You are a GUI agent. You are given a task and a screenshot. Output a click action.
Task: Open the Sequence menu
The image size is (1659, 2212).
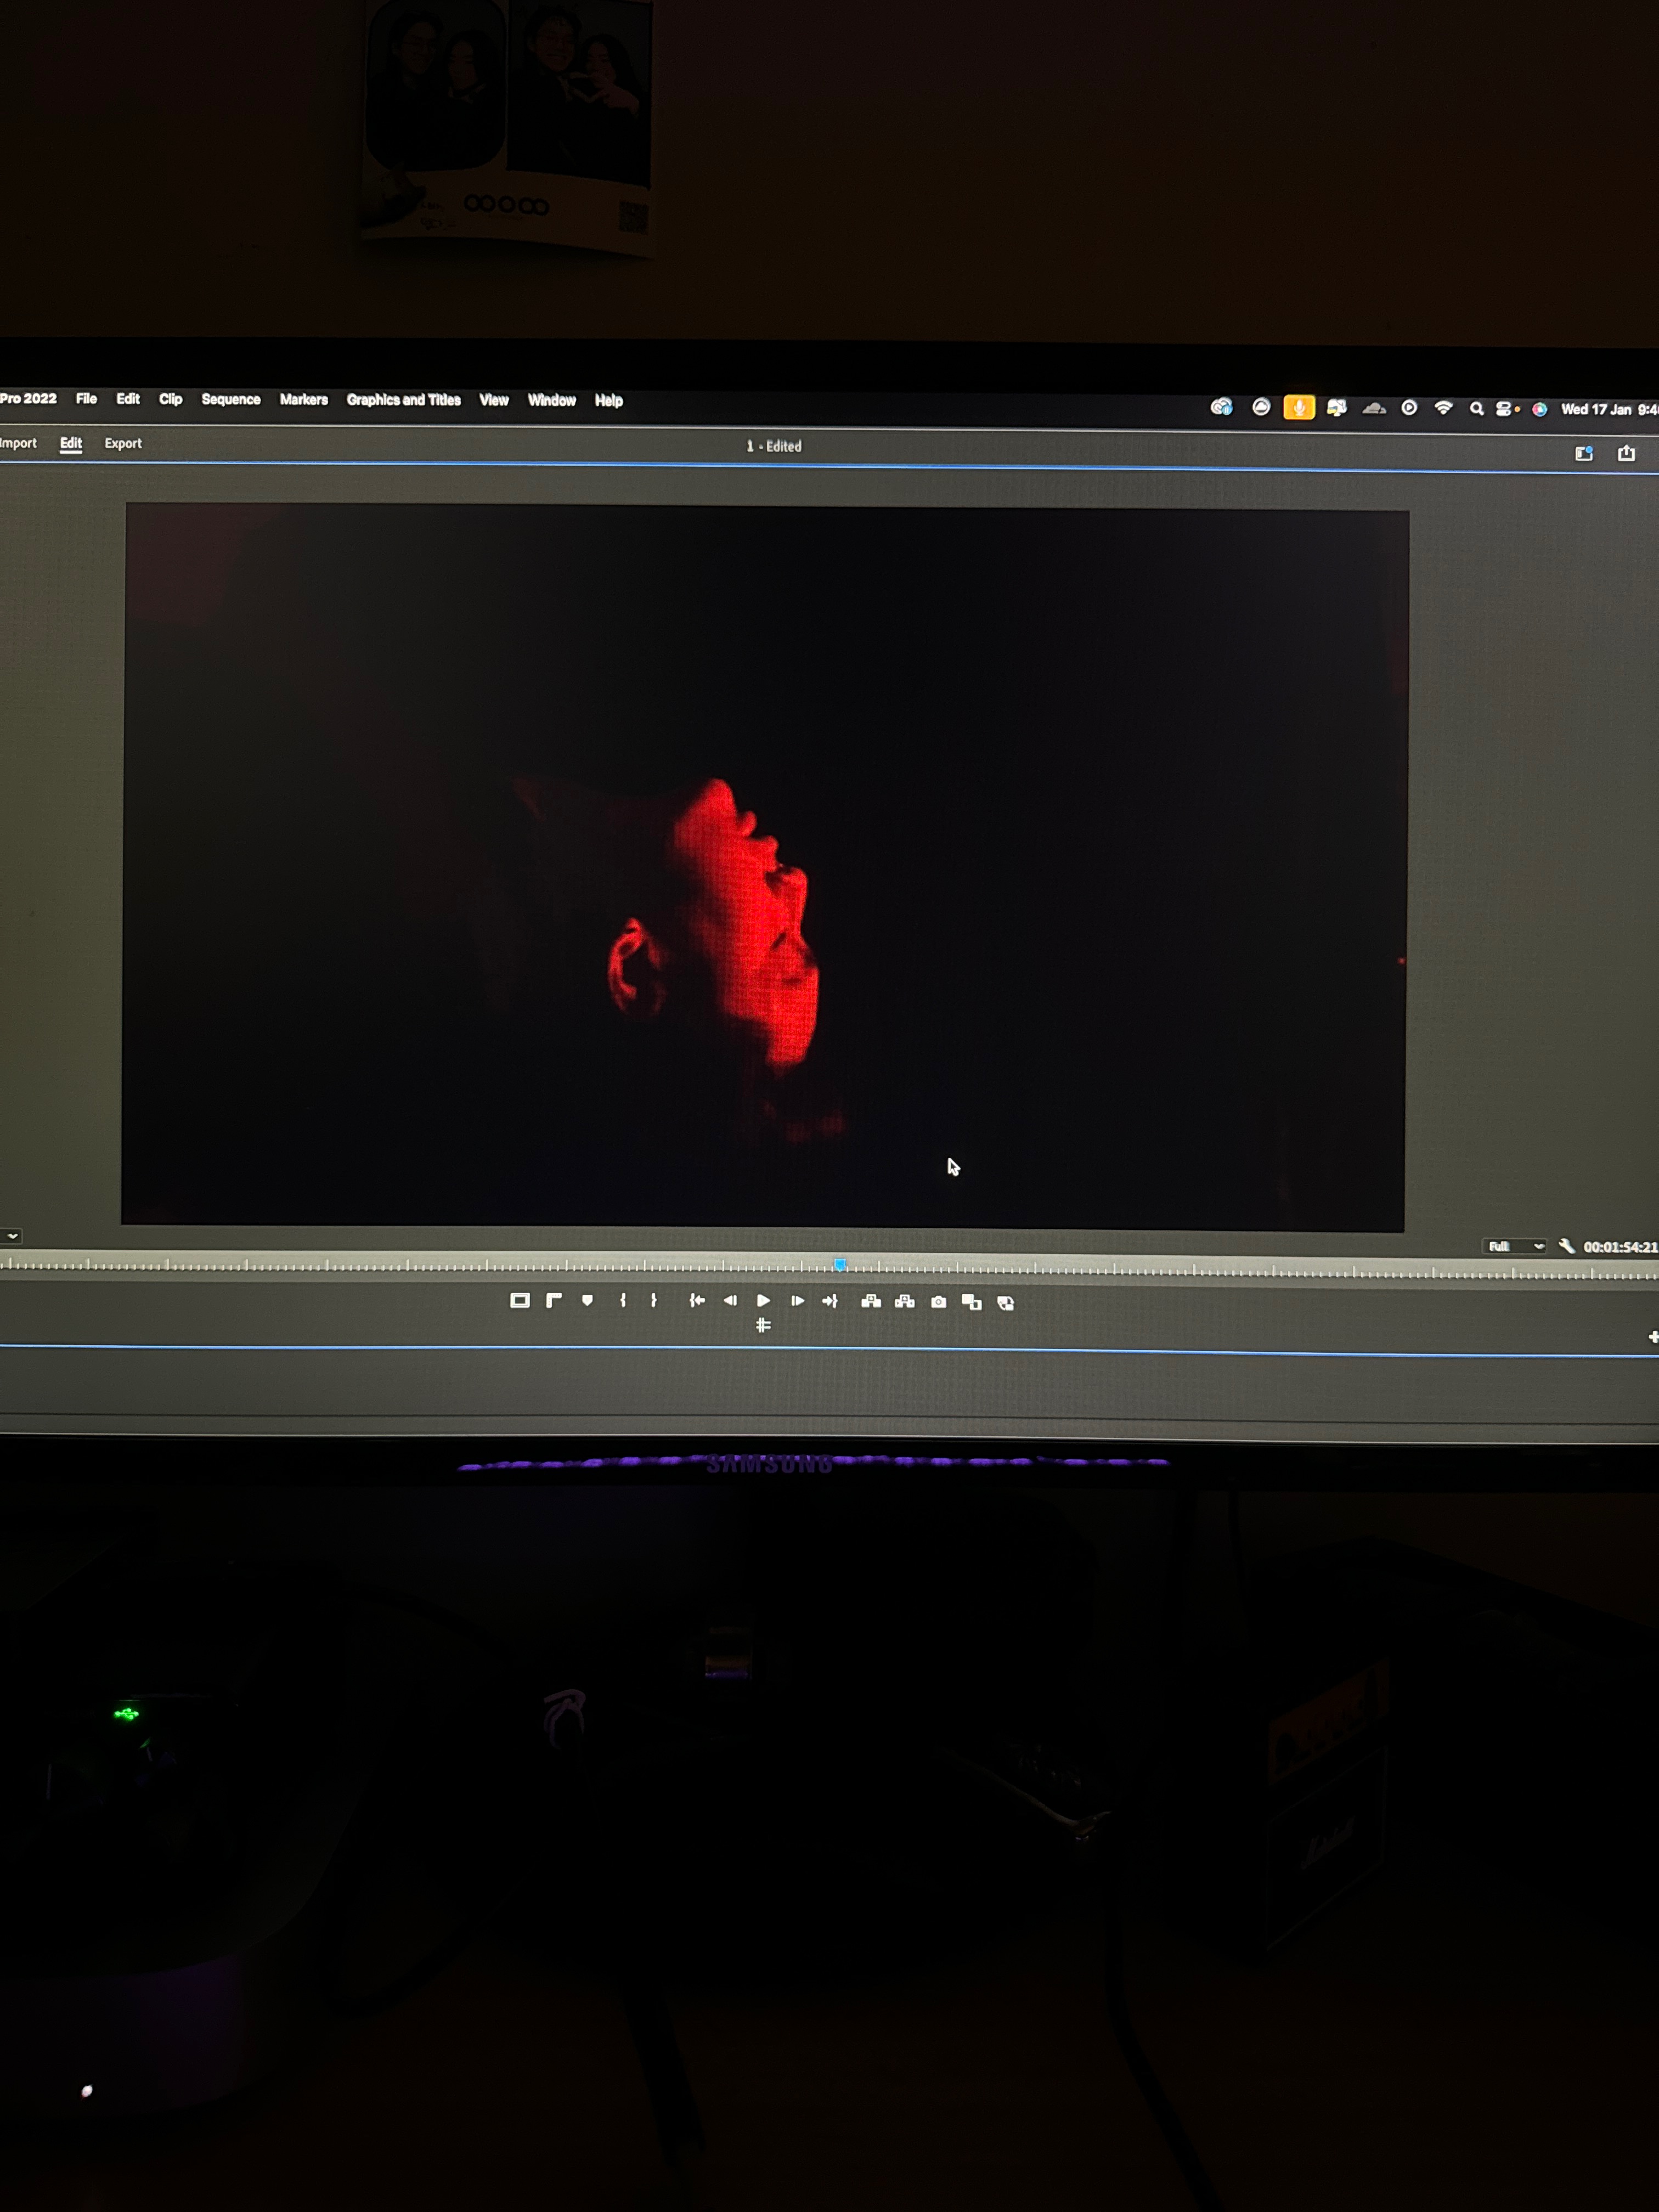[230, 399]
